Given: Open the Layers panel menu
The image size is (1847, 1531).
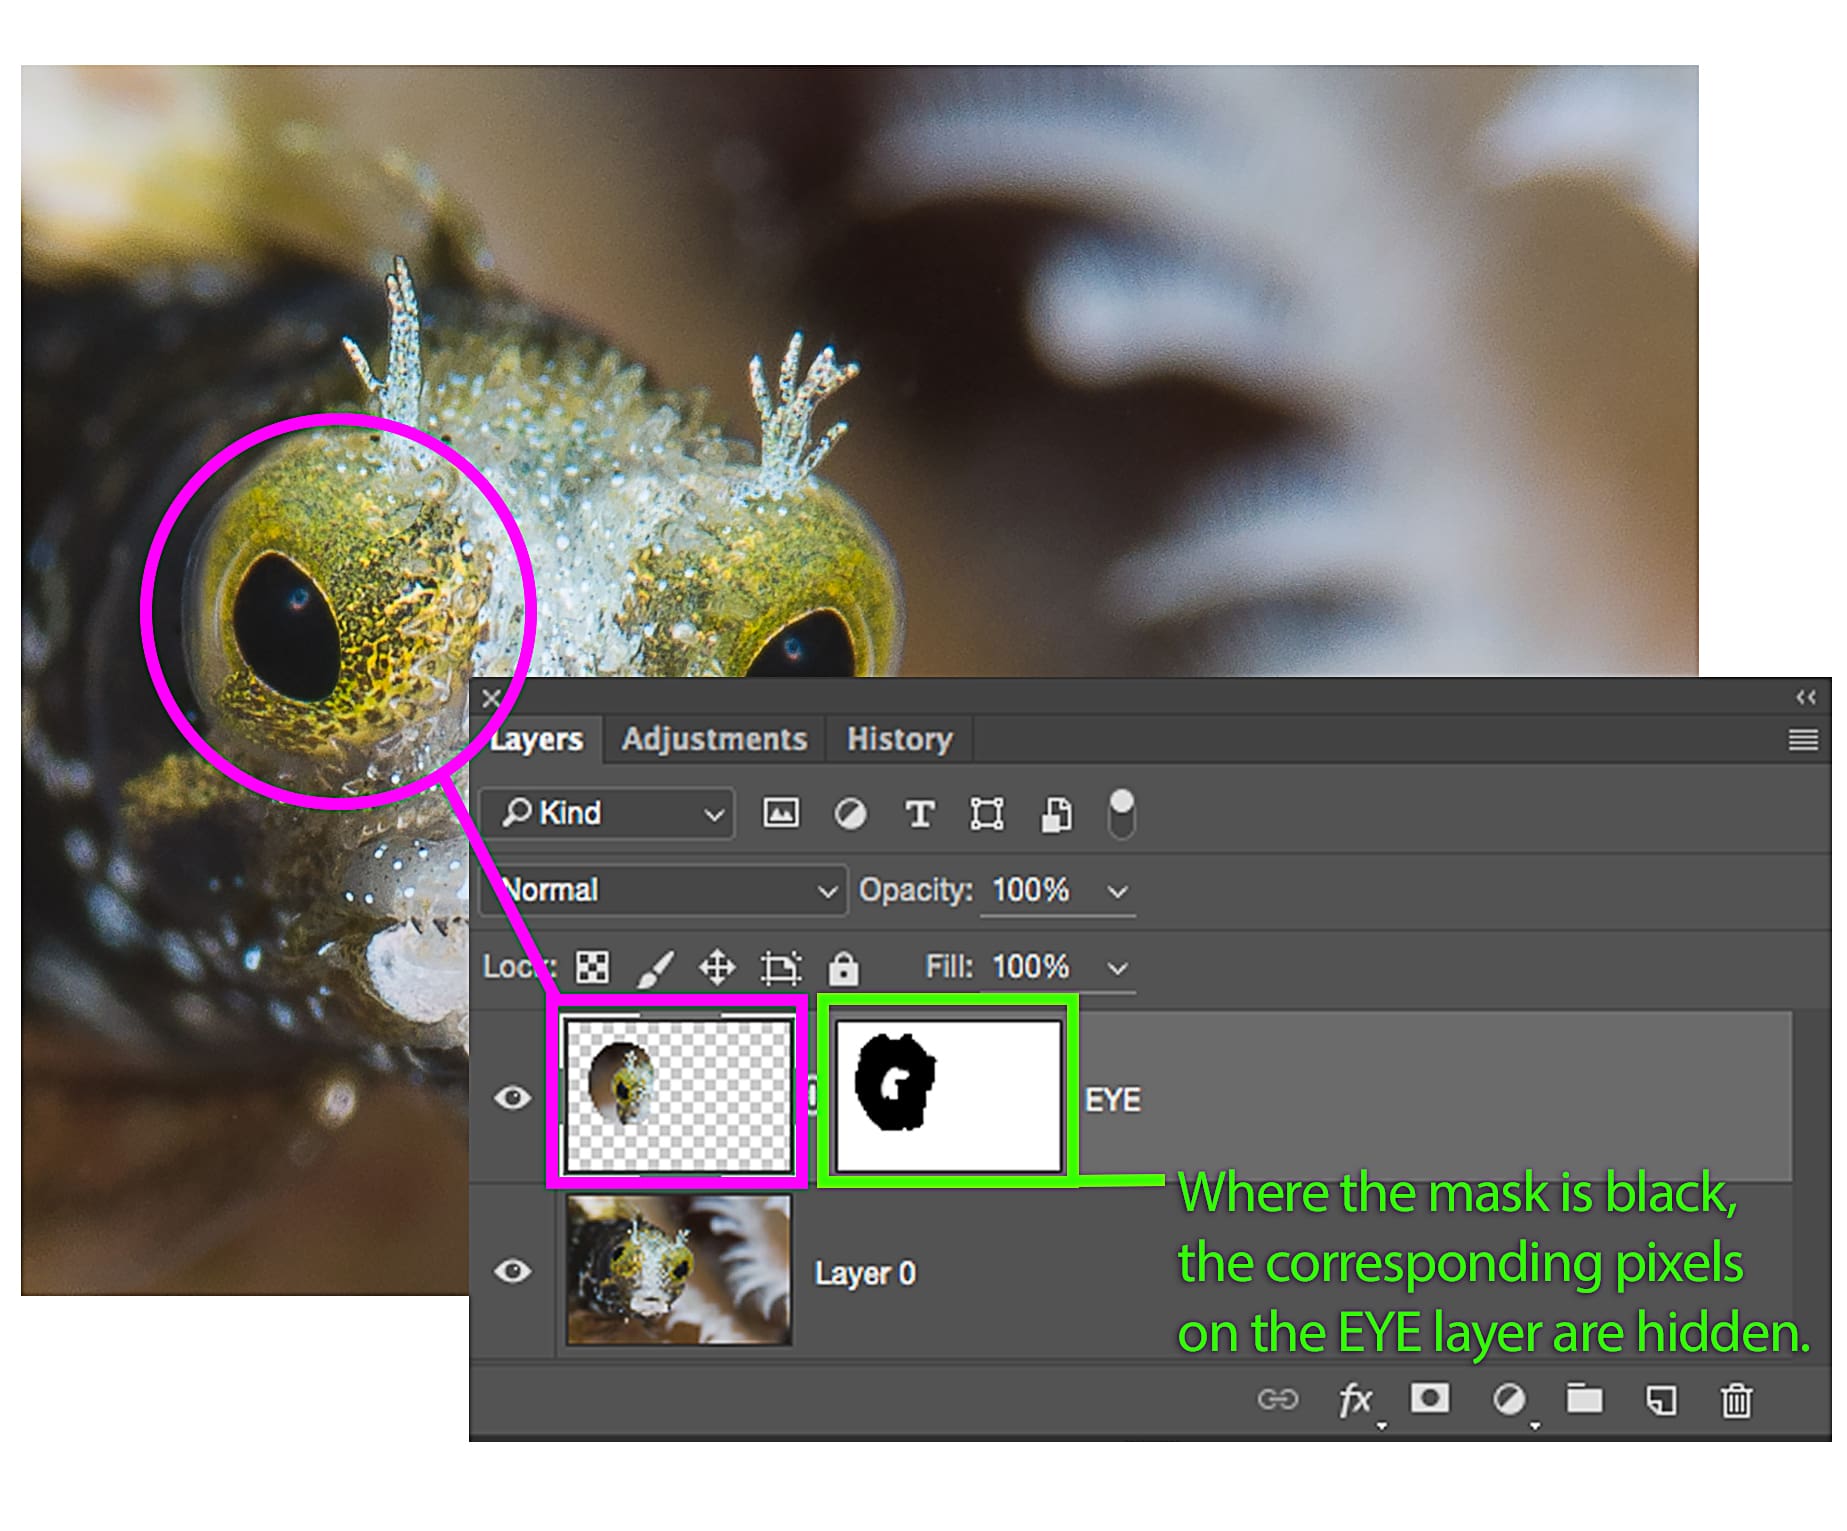Looking at the screenshot, I should pos(1803,739).
